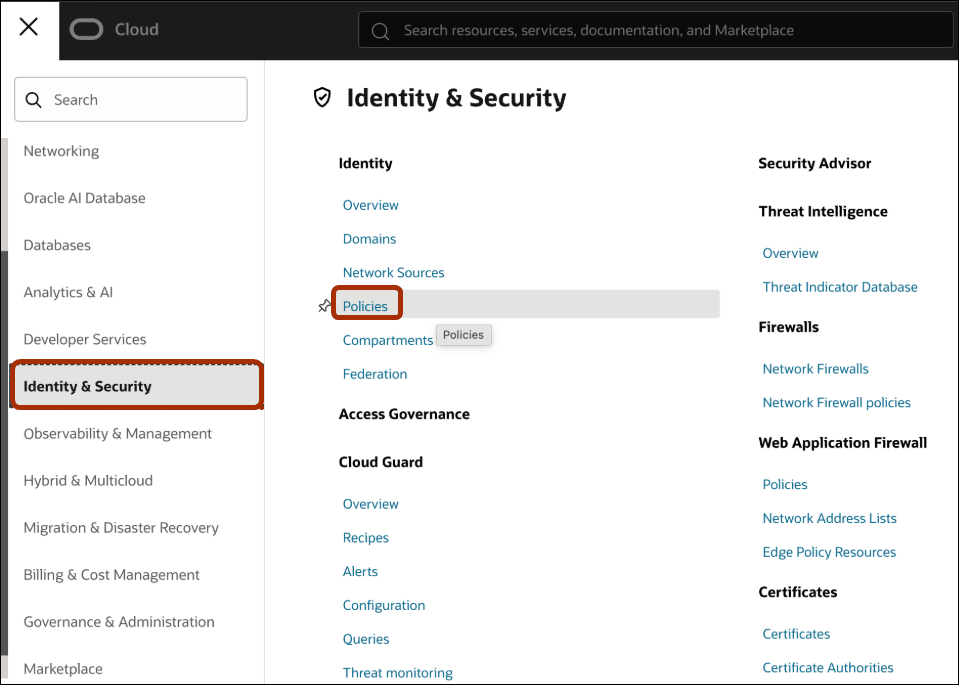Click the magnifier icon in sidebar search
Viewport: 959px width, 685px height.
[x=34, y=100]
